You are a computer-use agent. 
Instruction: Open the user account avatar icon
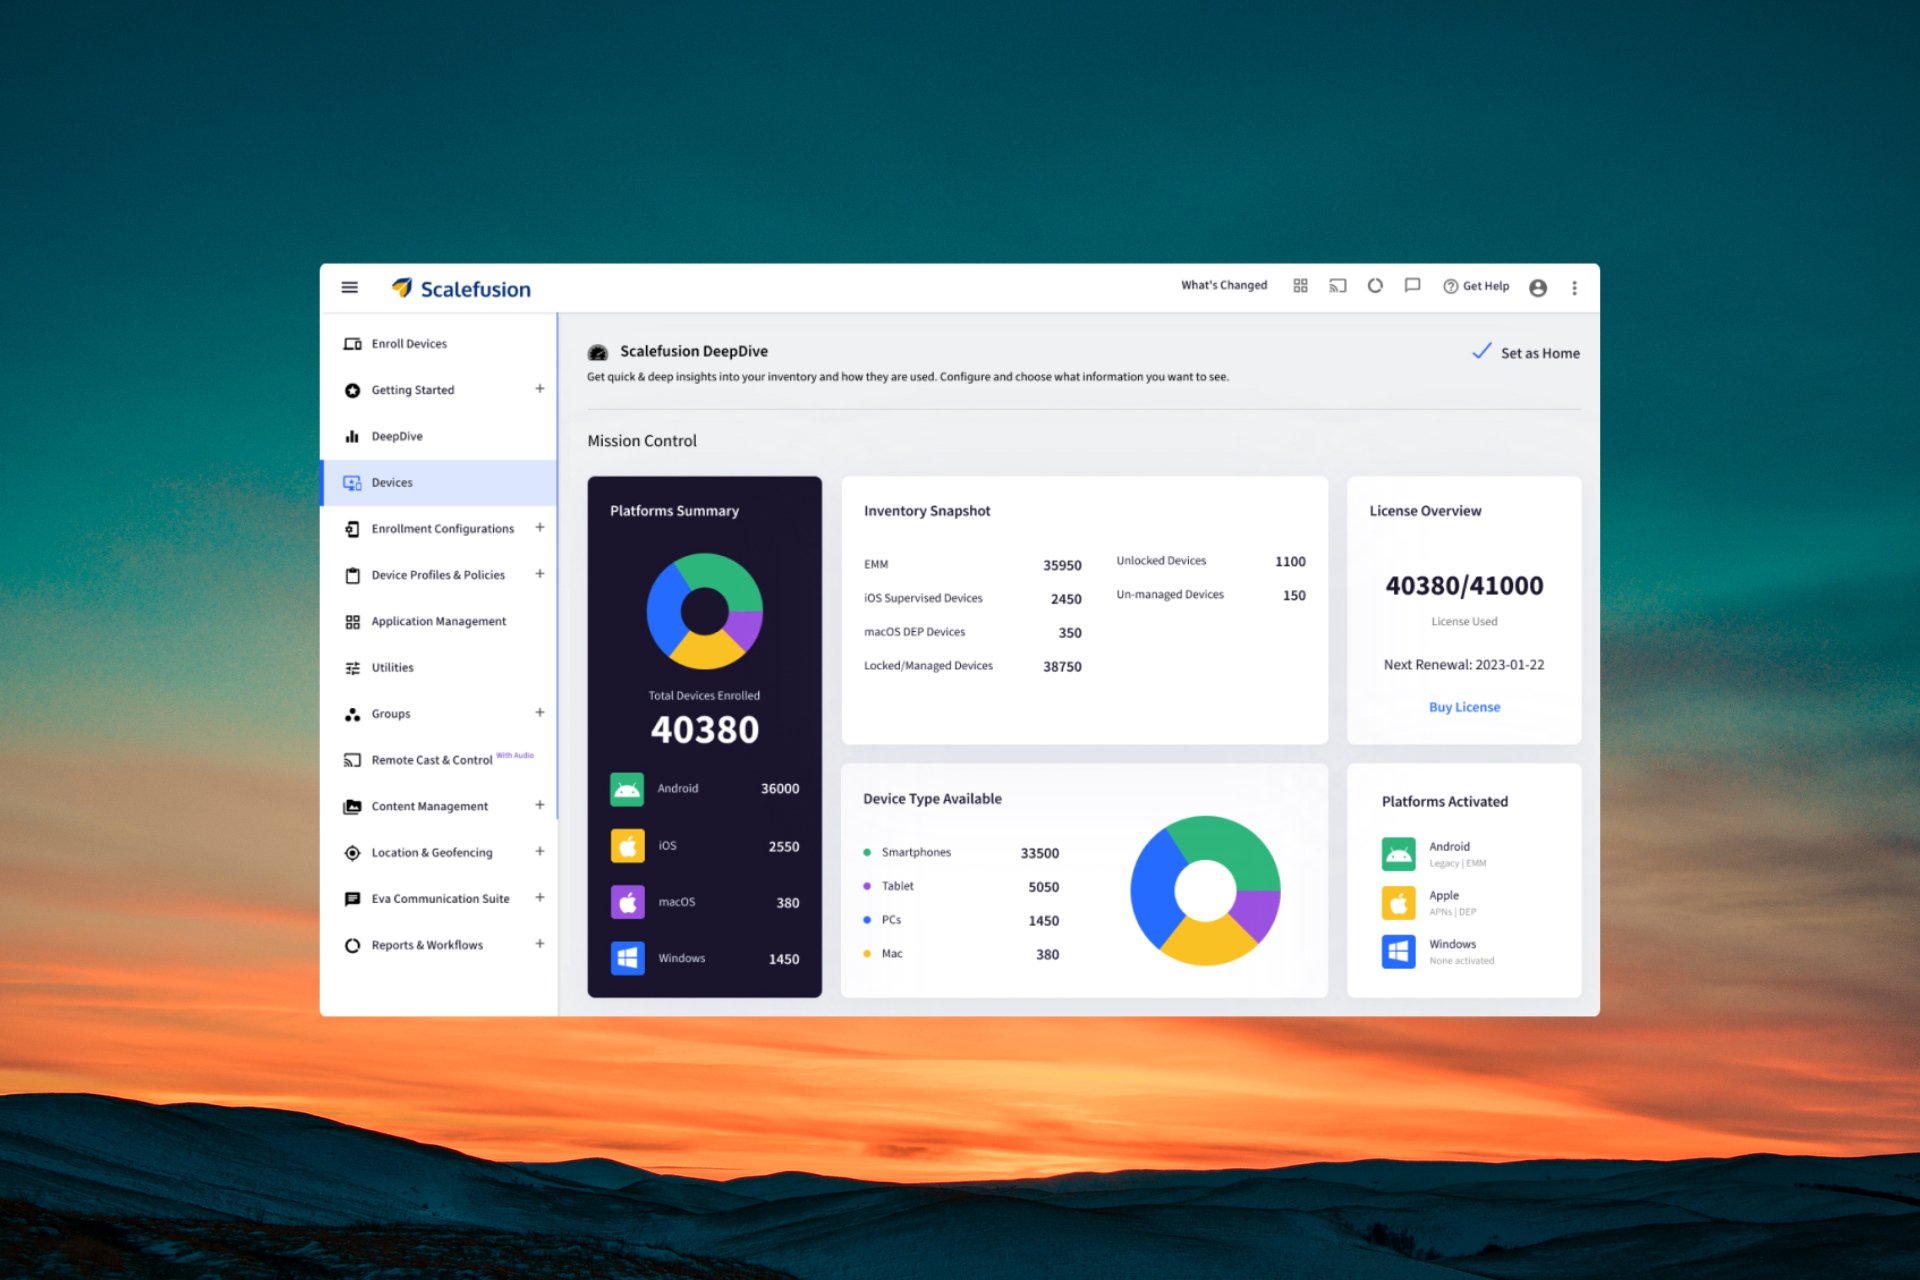click(x=1538, y=288)
